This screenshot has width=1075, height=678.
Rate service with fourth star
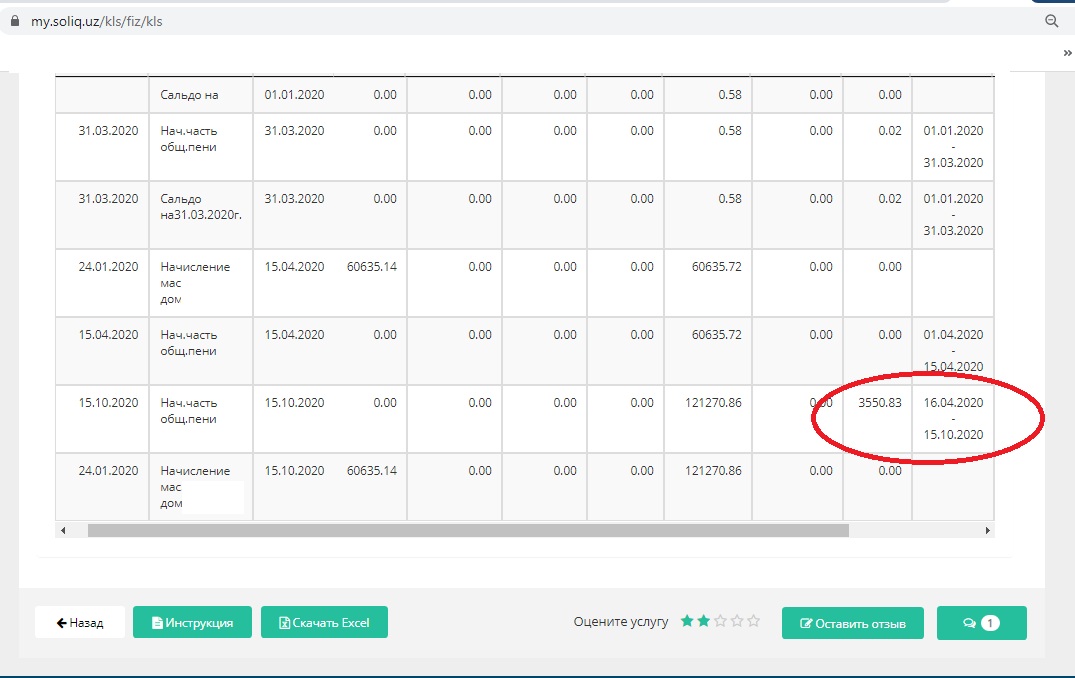[x=737, y=621]
